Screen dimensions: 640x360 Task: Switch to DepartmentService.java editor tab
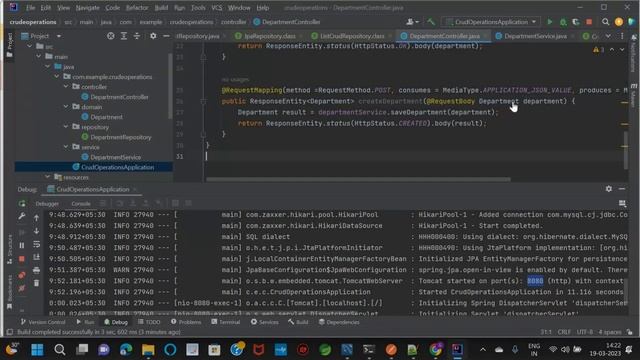(x=535, y=36)
